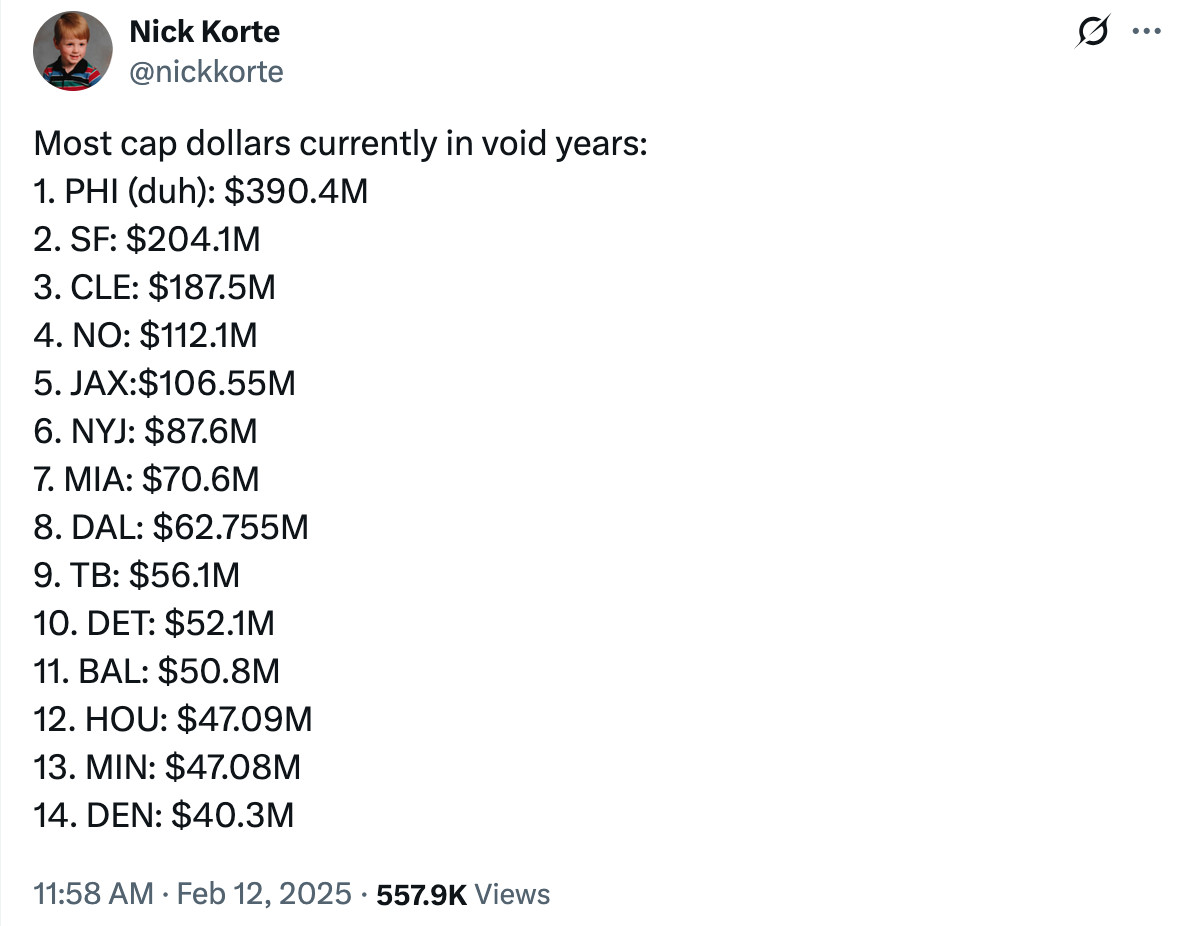Screen dimensions: 1188x926
Task: Click the CLE: $187.5M entry
Action: coord(154,288)
